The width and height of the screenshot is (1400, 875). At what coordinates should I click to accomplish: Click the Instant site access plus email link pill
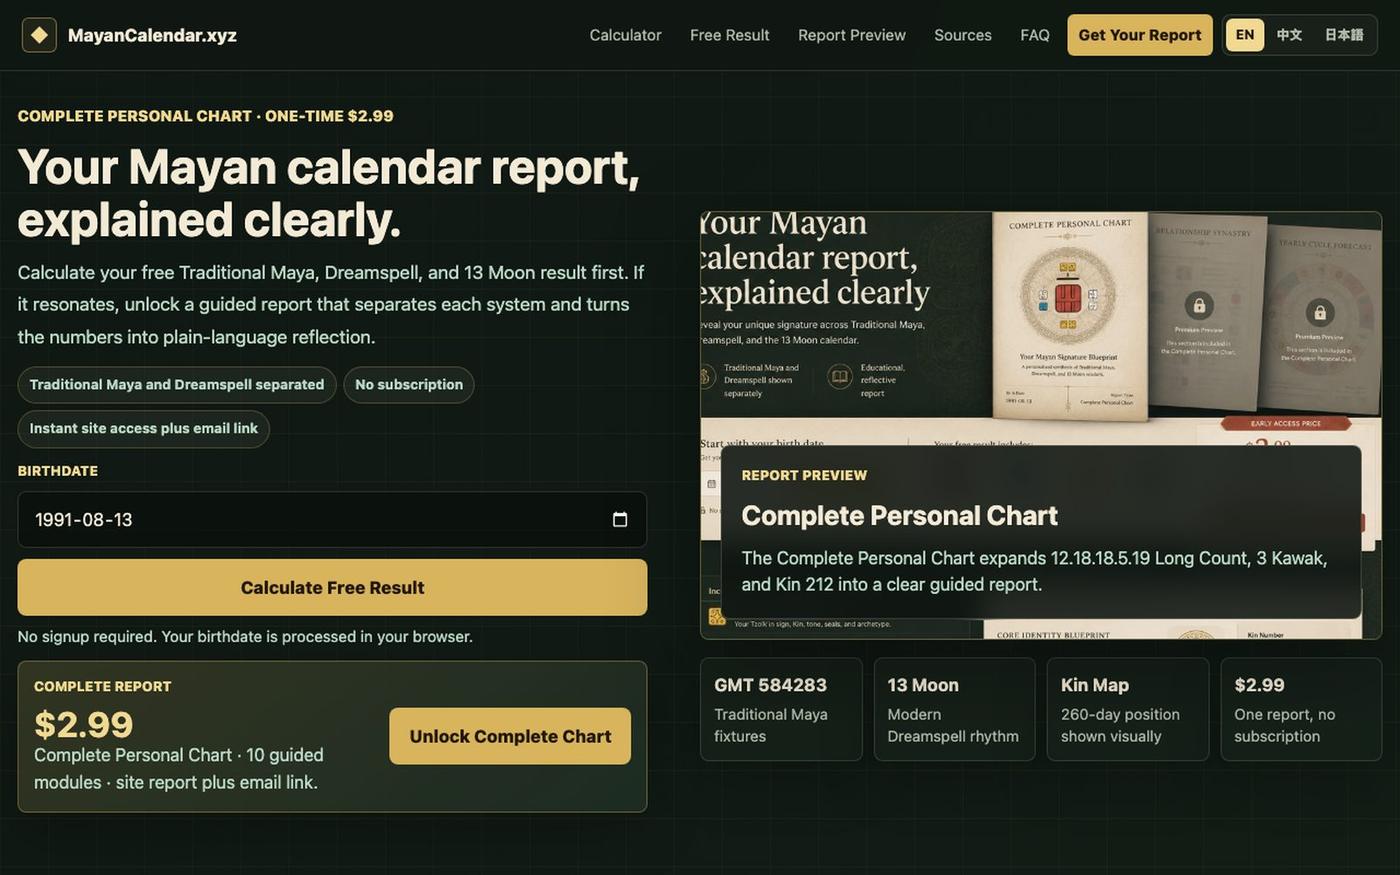point(144,429)
